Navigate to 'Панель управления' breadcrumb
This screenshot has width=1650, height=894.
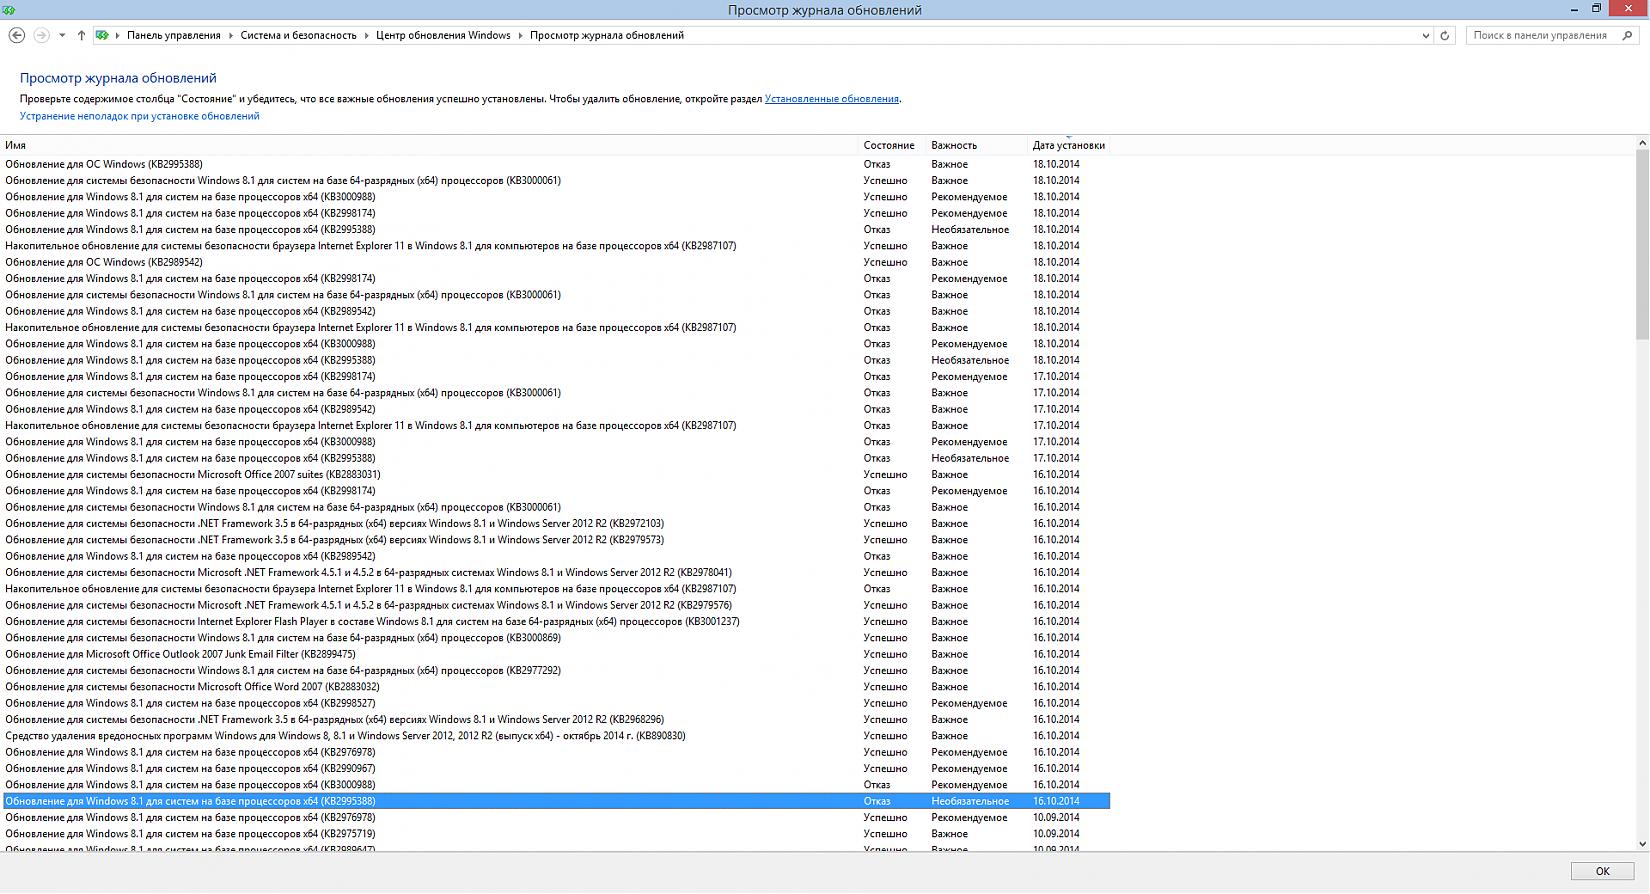click(x=174, y=35)
